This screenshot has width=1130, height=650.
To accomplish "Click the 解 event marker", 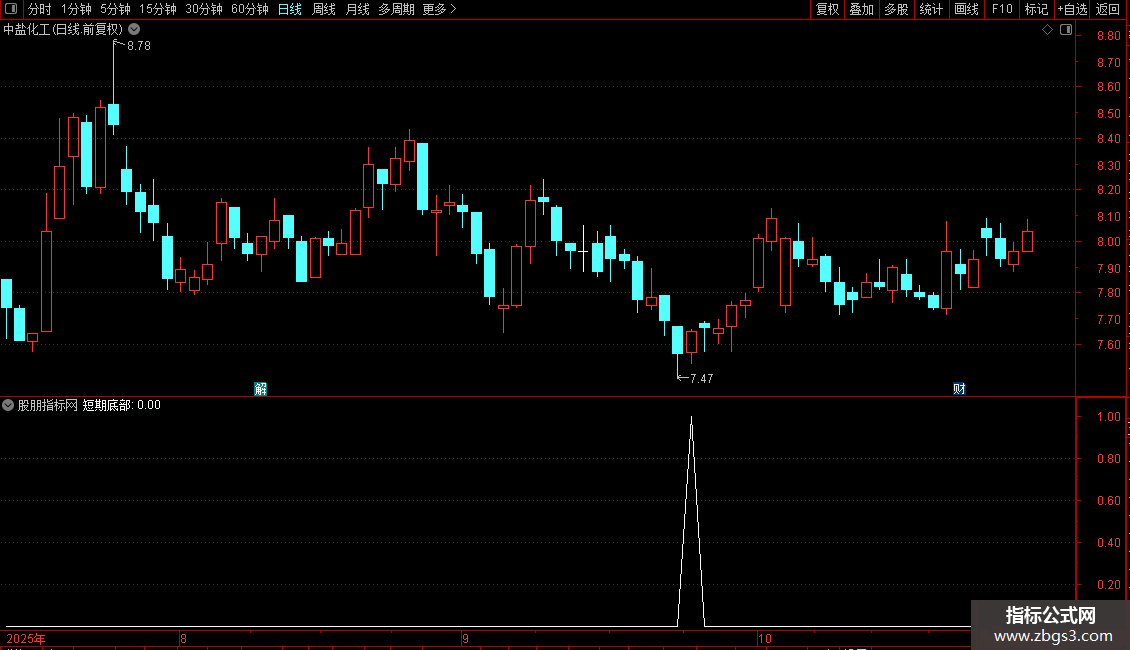I will 261,389.
